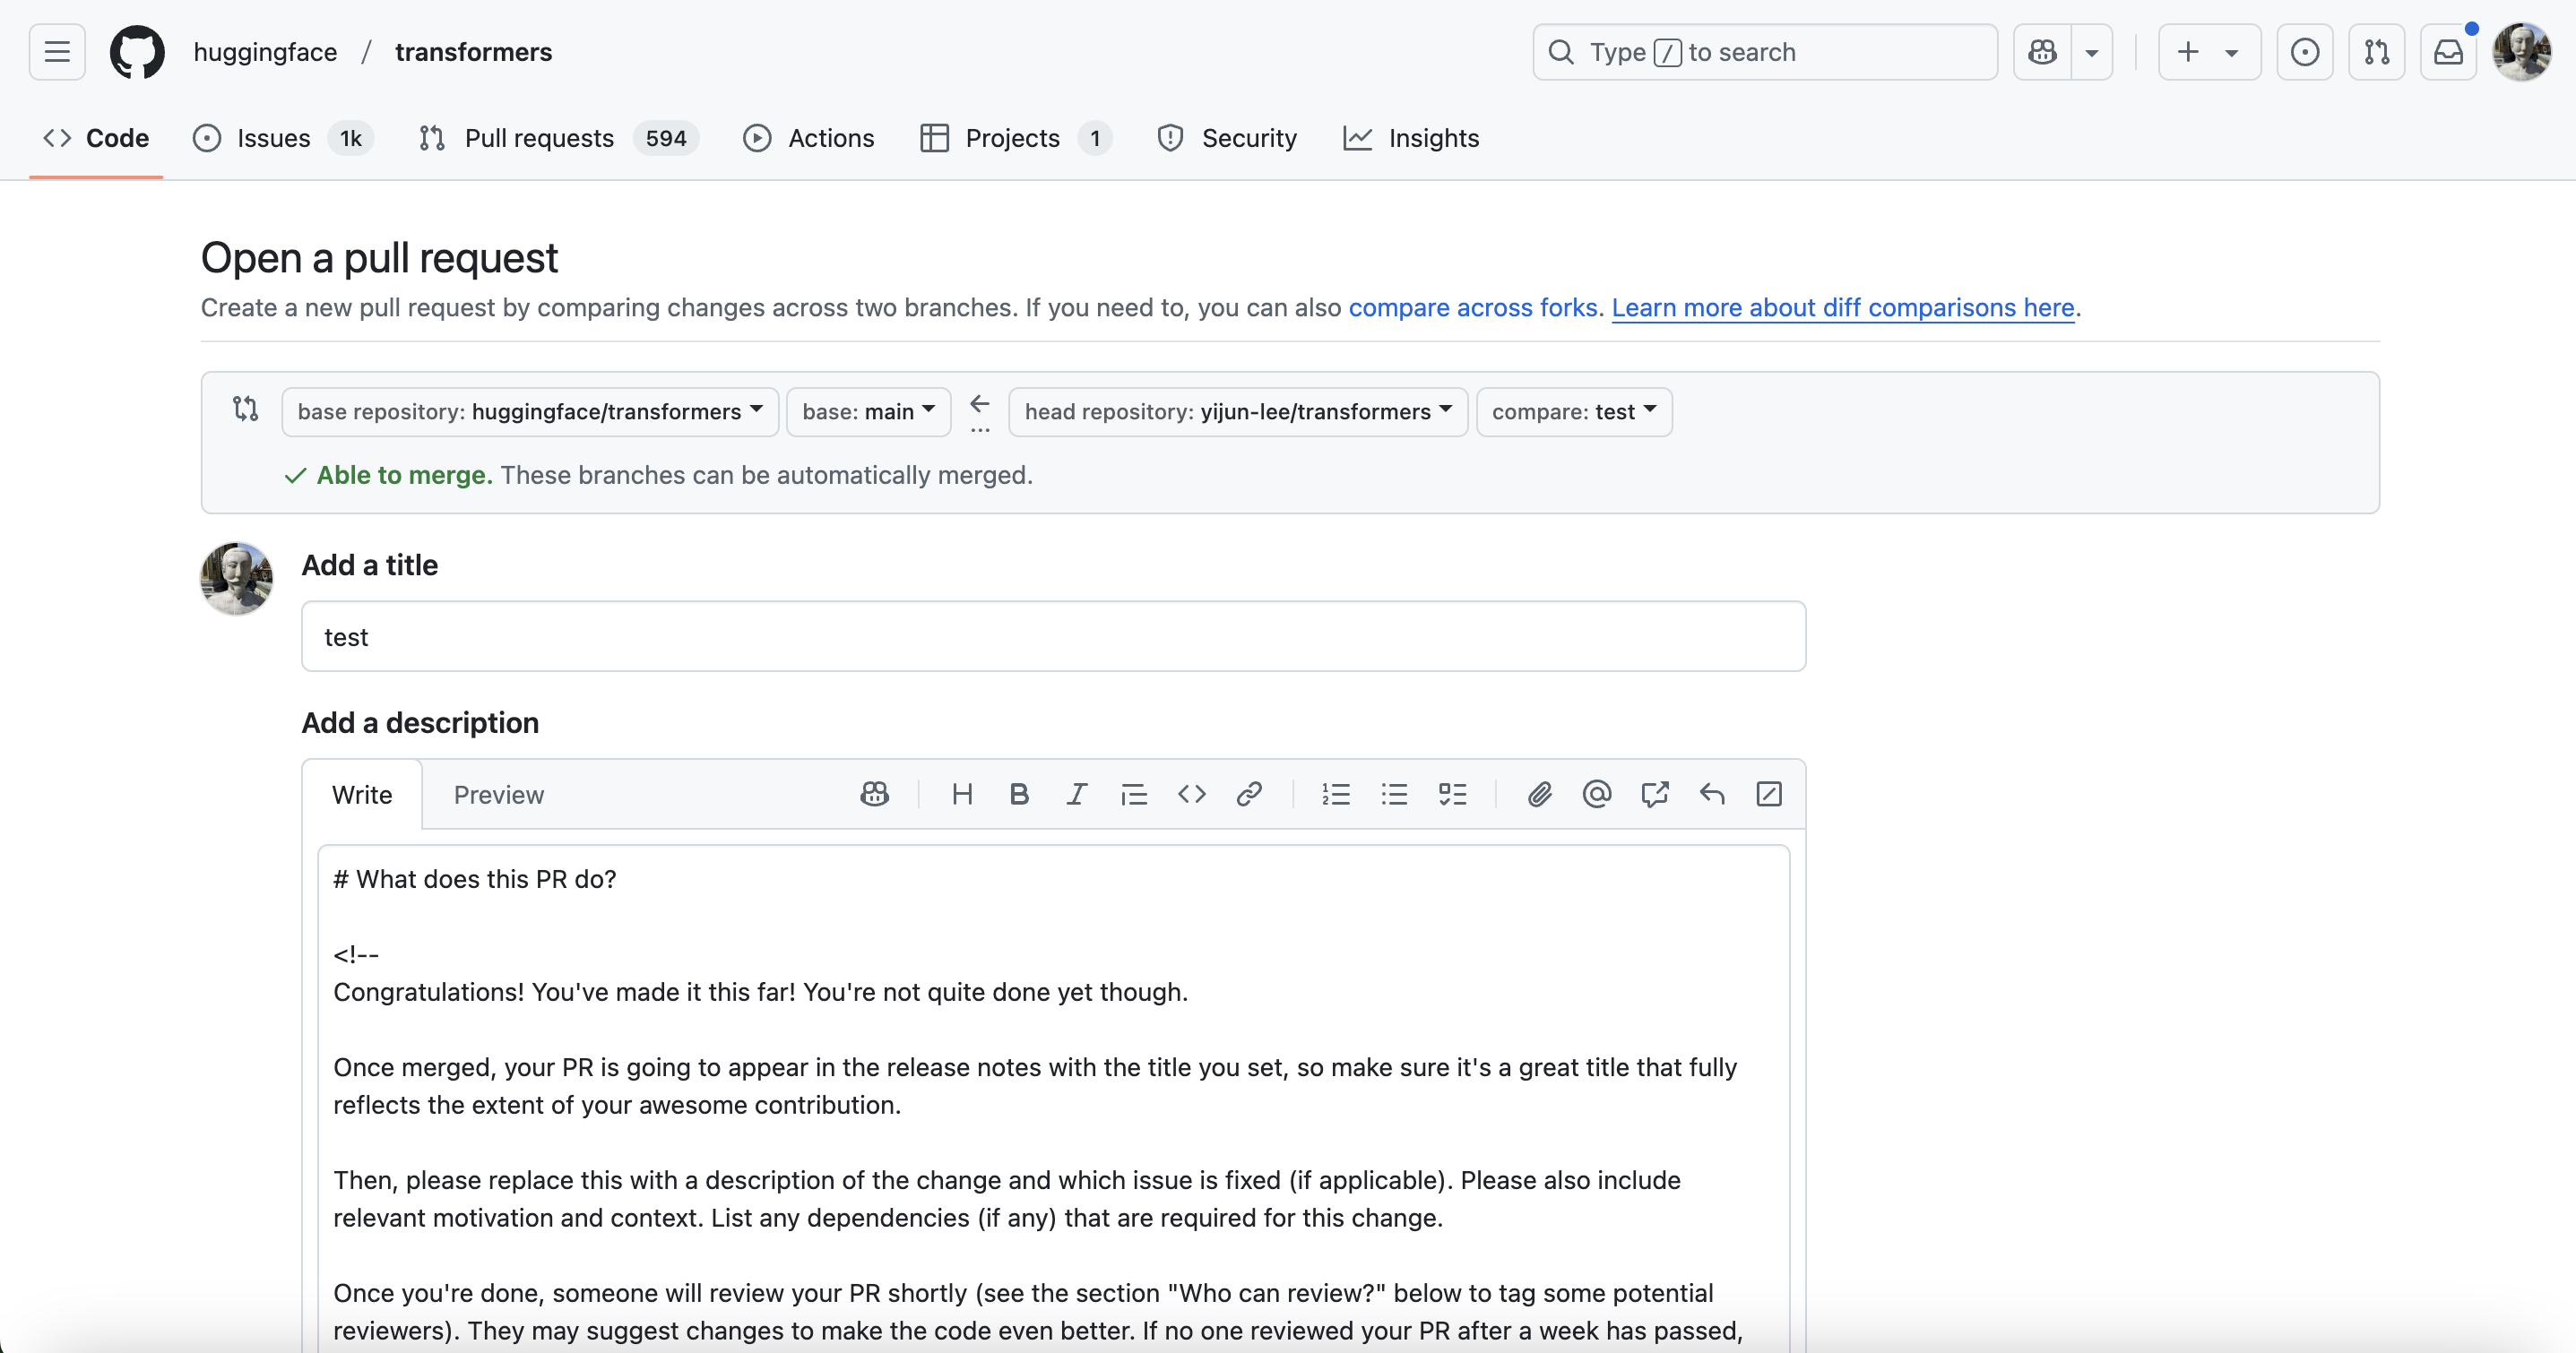
Task: Switch to the Security tab
Action: pyautogui.click(x=1227, y=138)
